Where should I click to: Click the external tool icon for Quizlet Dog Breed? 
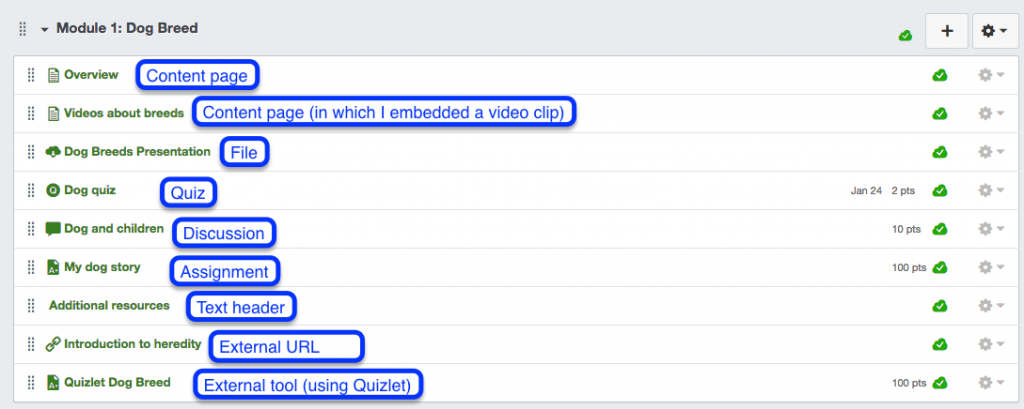coord(54,382)
